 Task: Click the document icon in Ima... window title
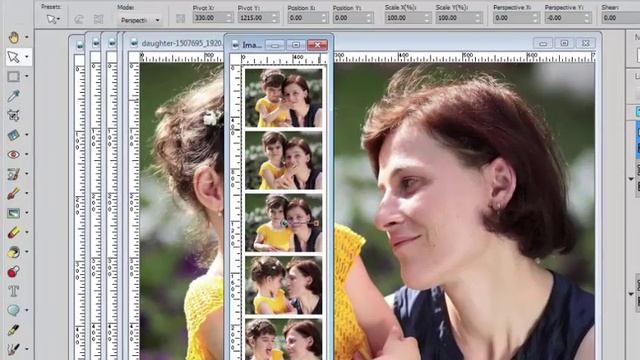tap(235, 45)
